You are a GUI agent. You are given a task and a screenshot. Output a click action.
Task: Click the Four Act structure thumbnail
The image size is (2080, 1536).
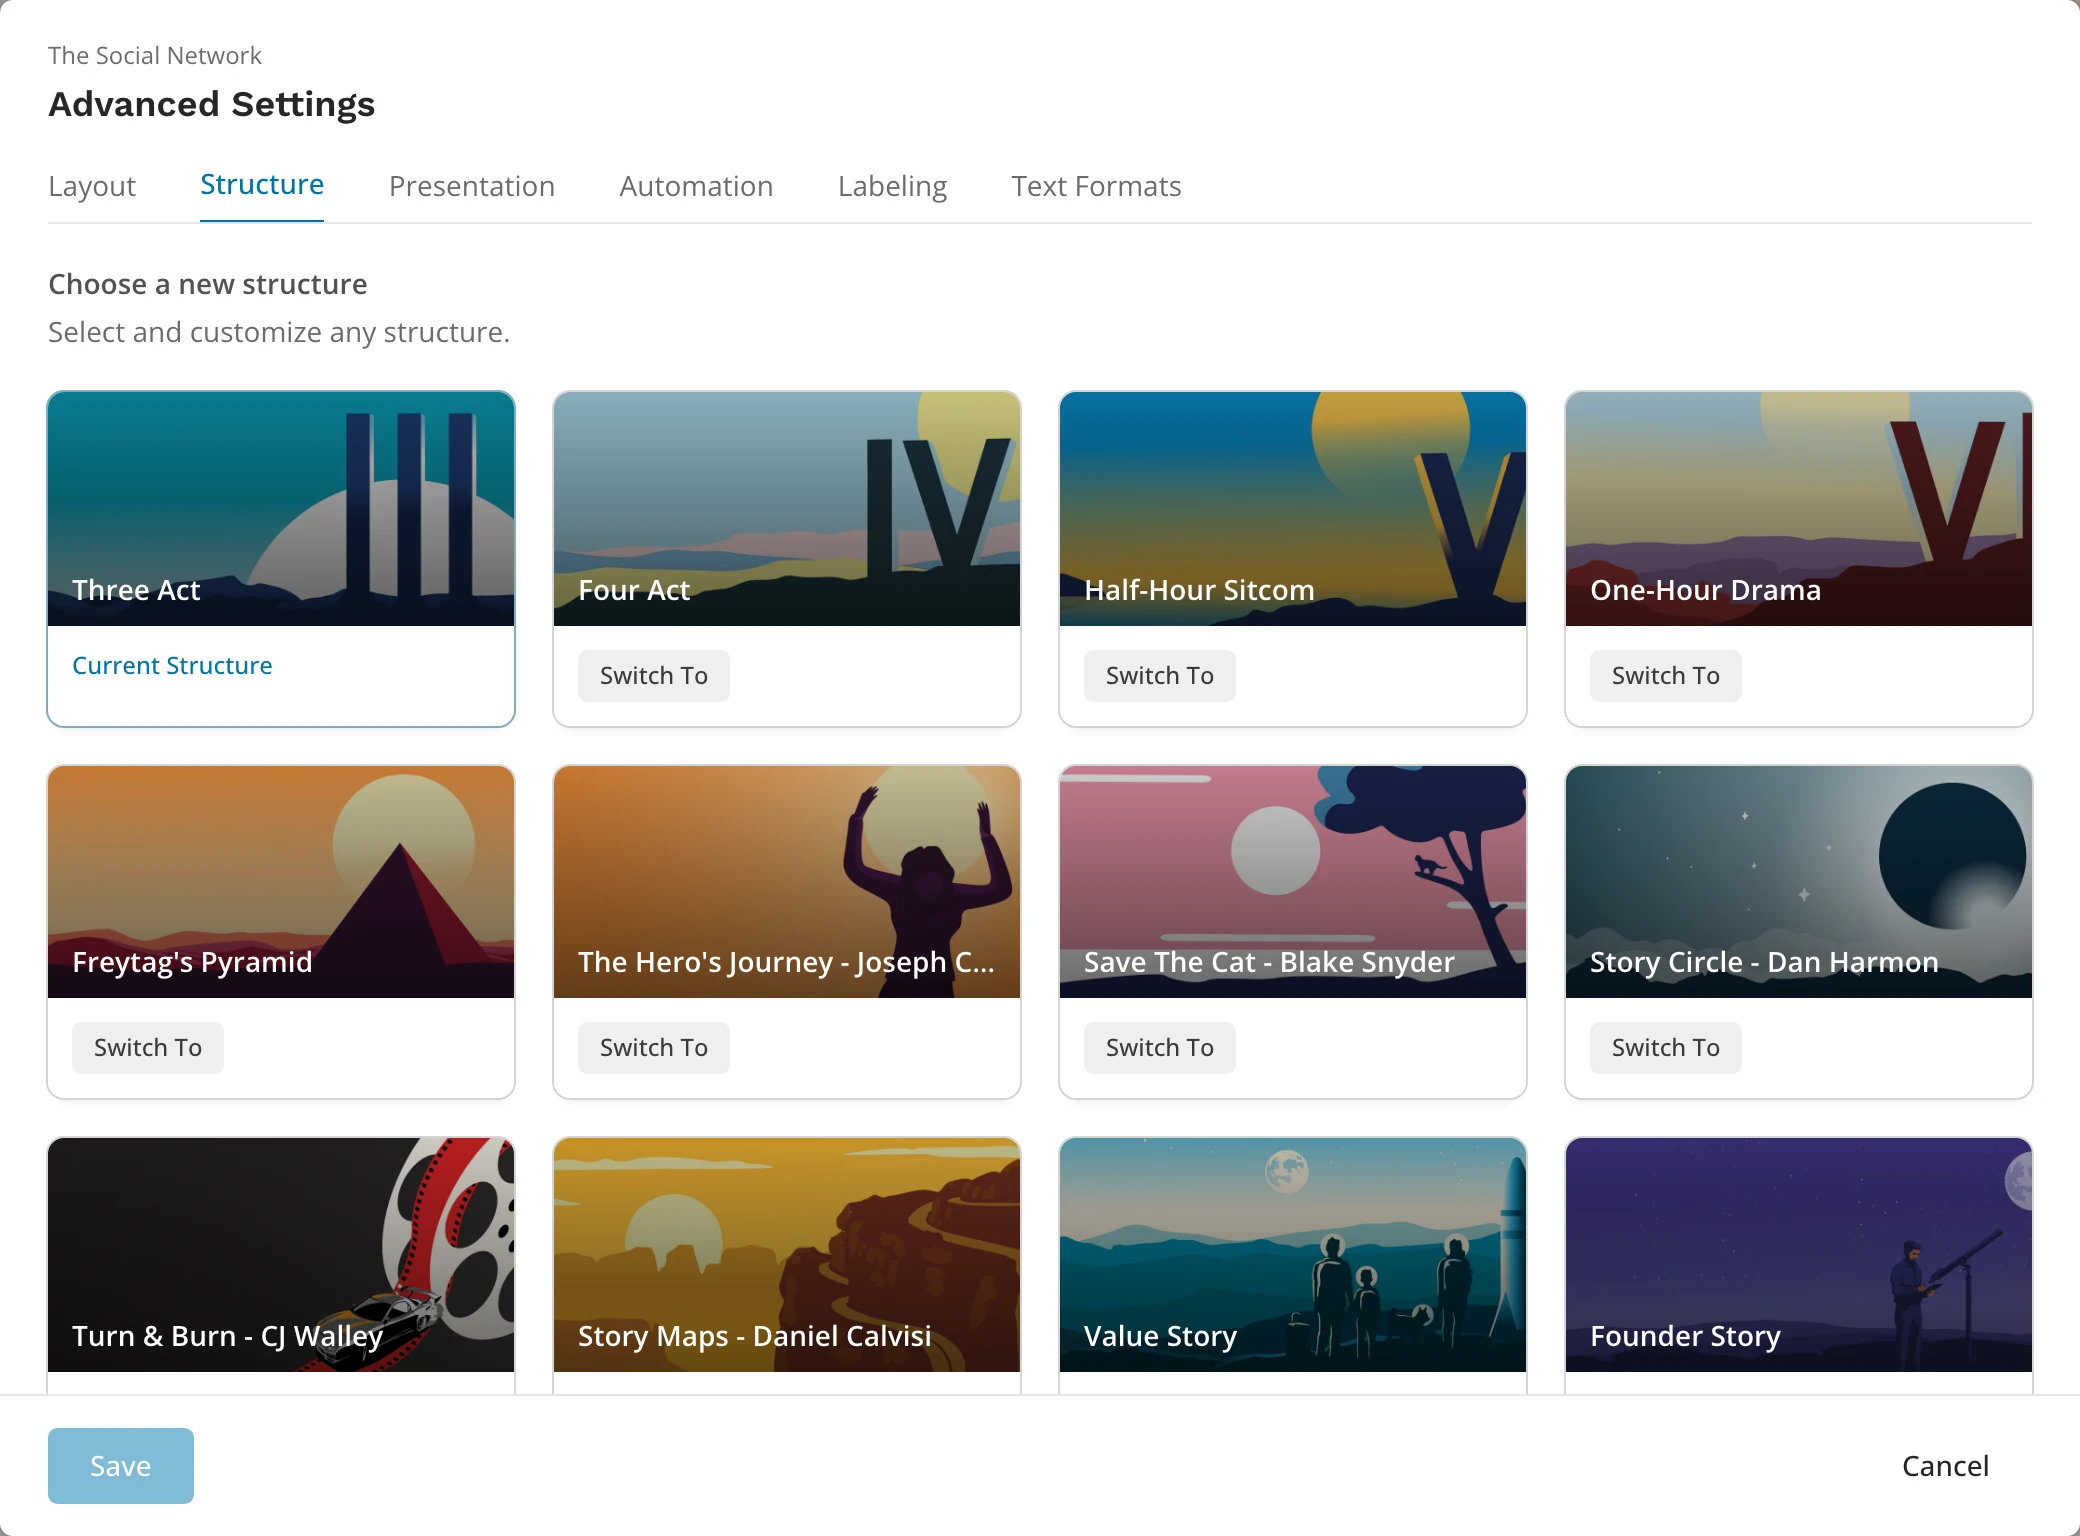(787, 509)
